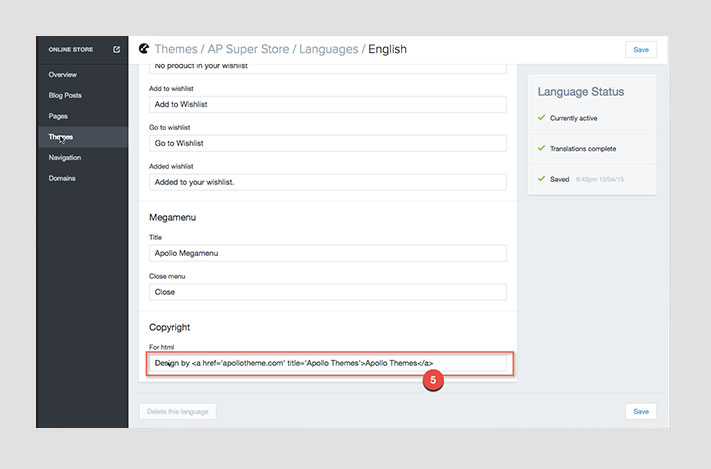This screenshot has width=711, height=469.
Task: Focus the Megamenu Title field
Action: (327, 253)
